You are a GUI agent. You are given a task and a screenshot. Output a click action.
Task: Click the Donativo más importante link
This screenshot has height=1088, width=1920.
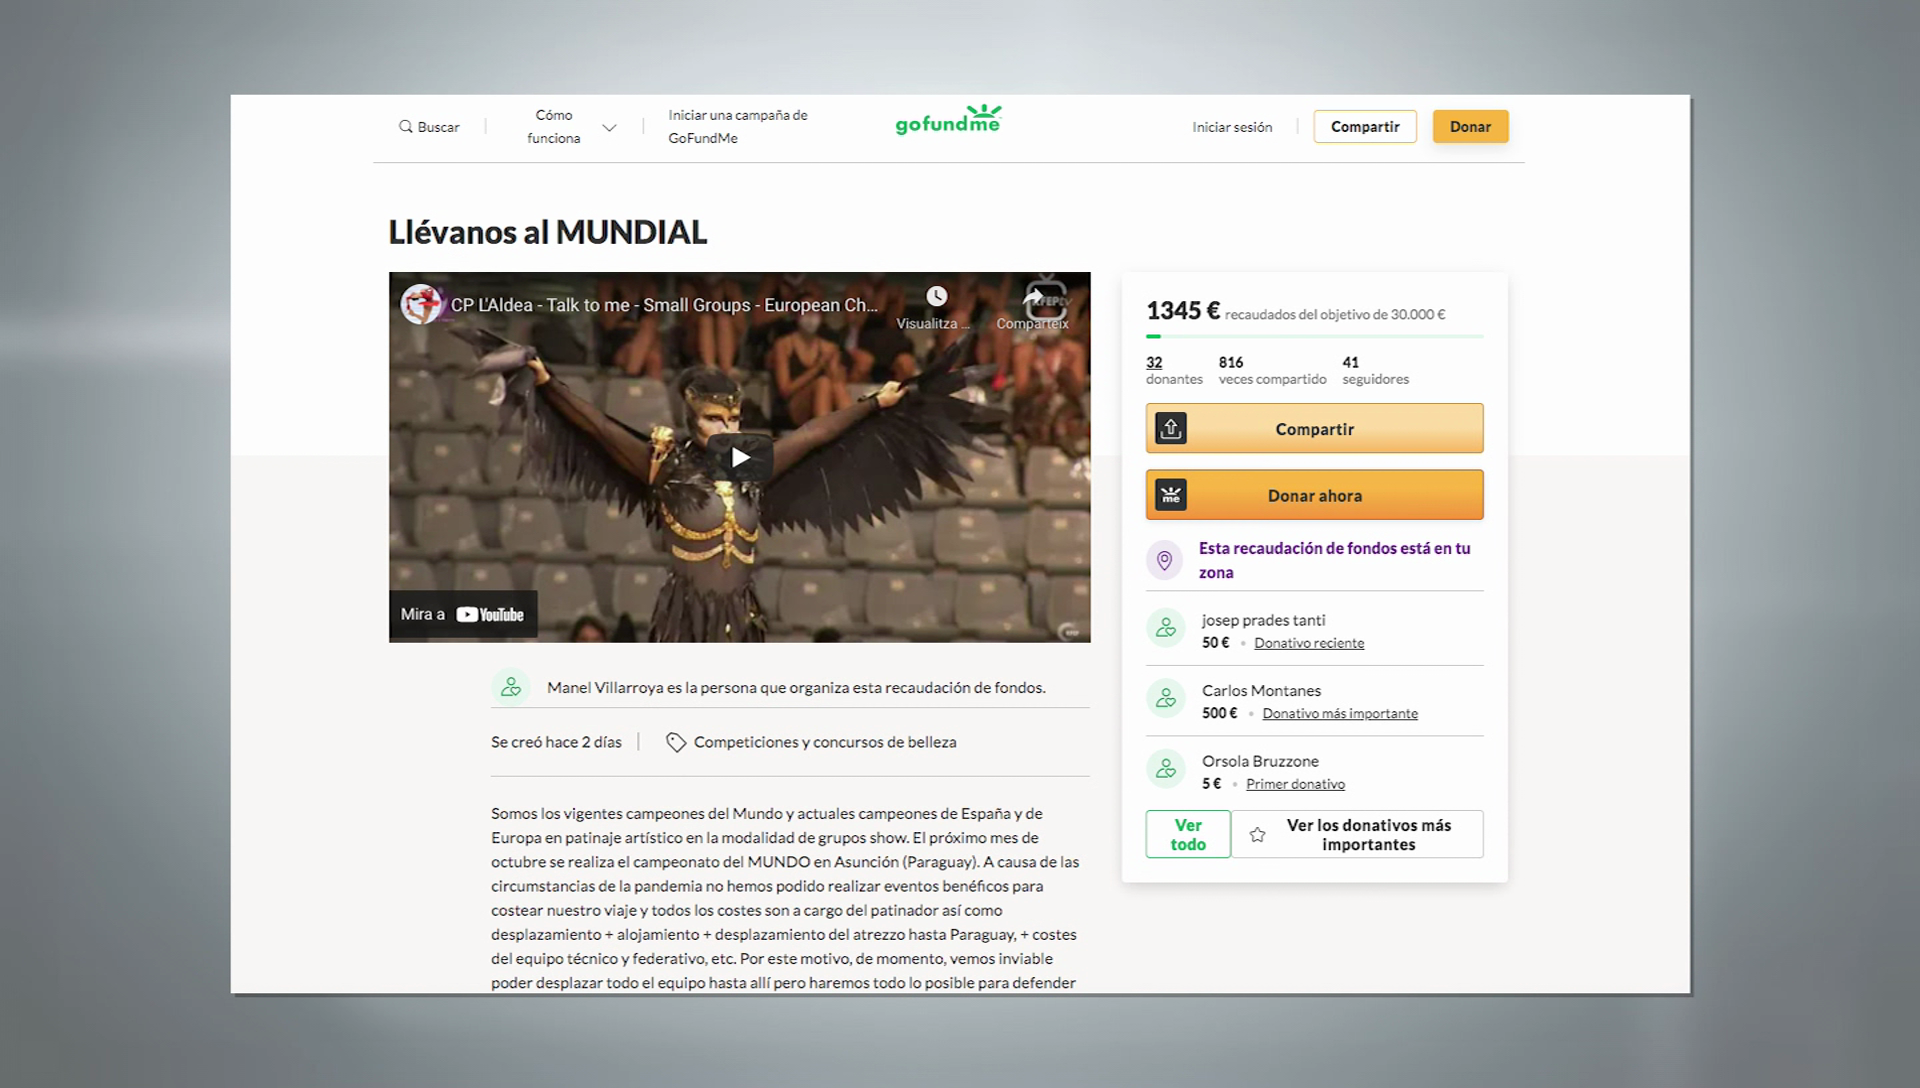pyautogui.click(x=1340, y=713)
